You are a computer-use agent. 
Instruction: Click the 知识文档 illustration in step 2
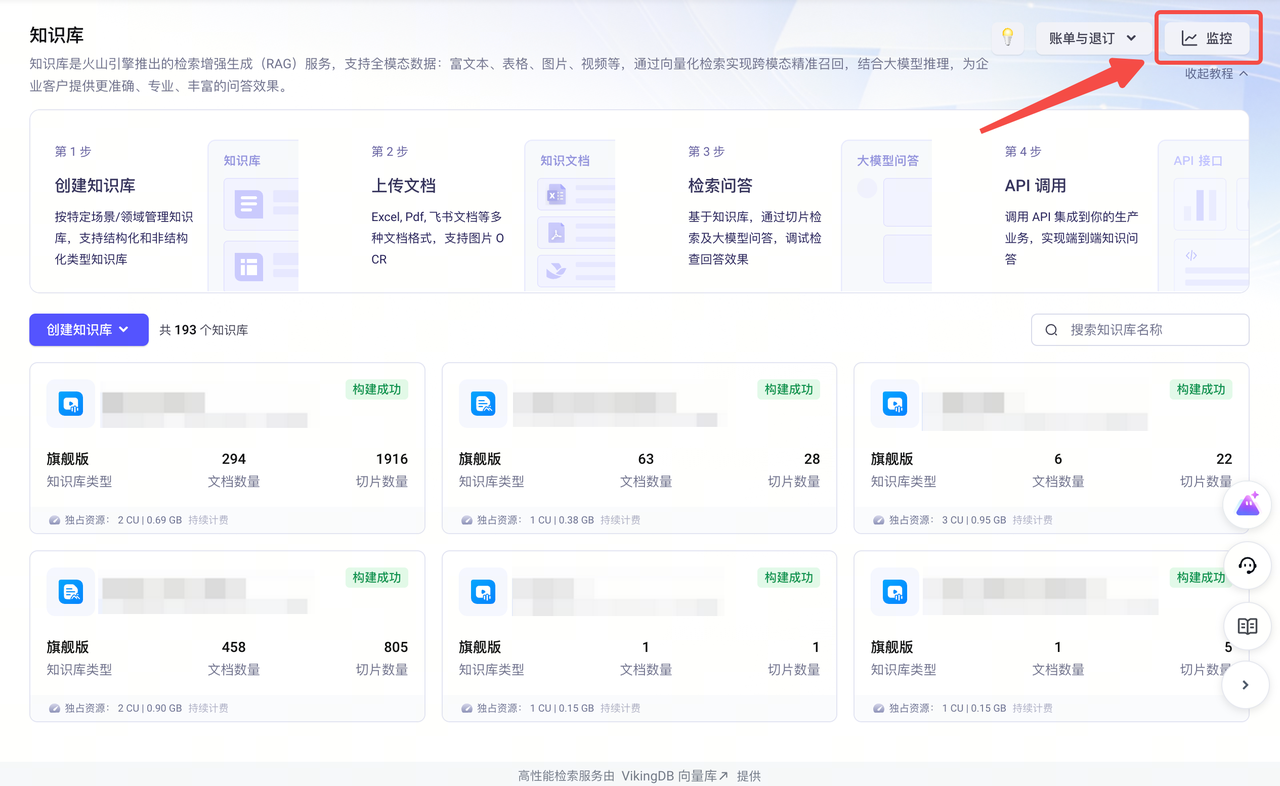pyautogui.click(x=570, y=216)
